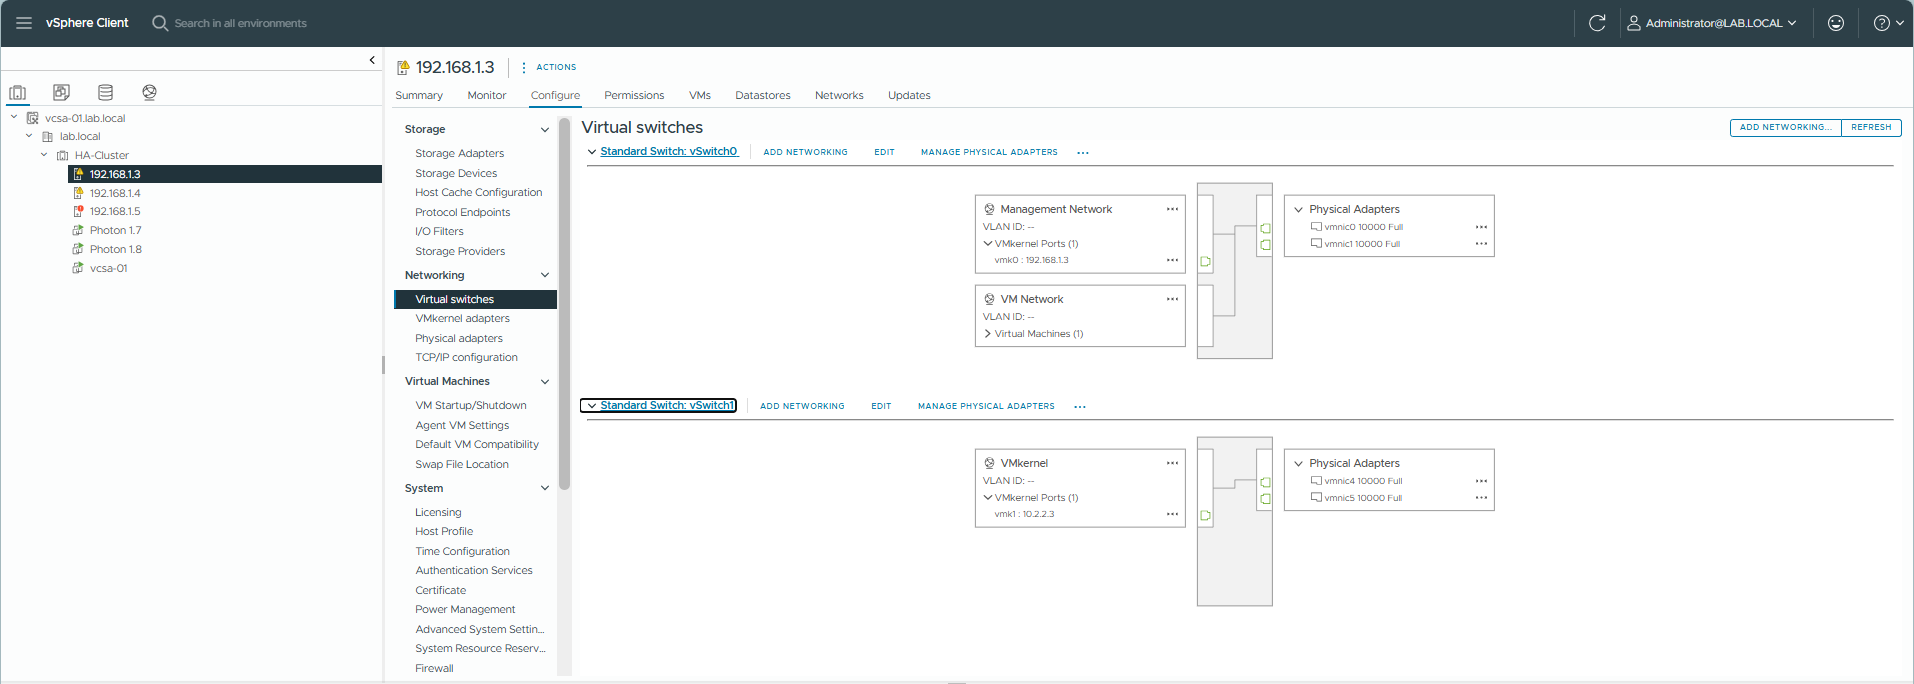Screen dimensions: 1914x684
Task: Collapse the lab.local datacenter node
Action: pyautogui.click(x=29, y=136)
